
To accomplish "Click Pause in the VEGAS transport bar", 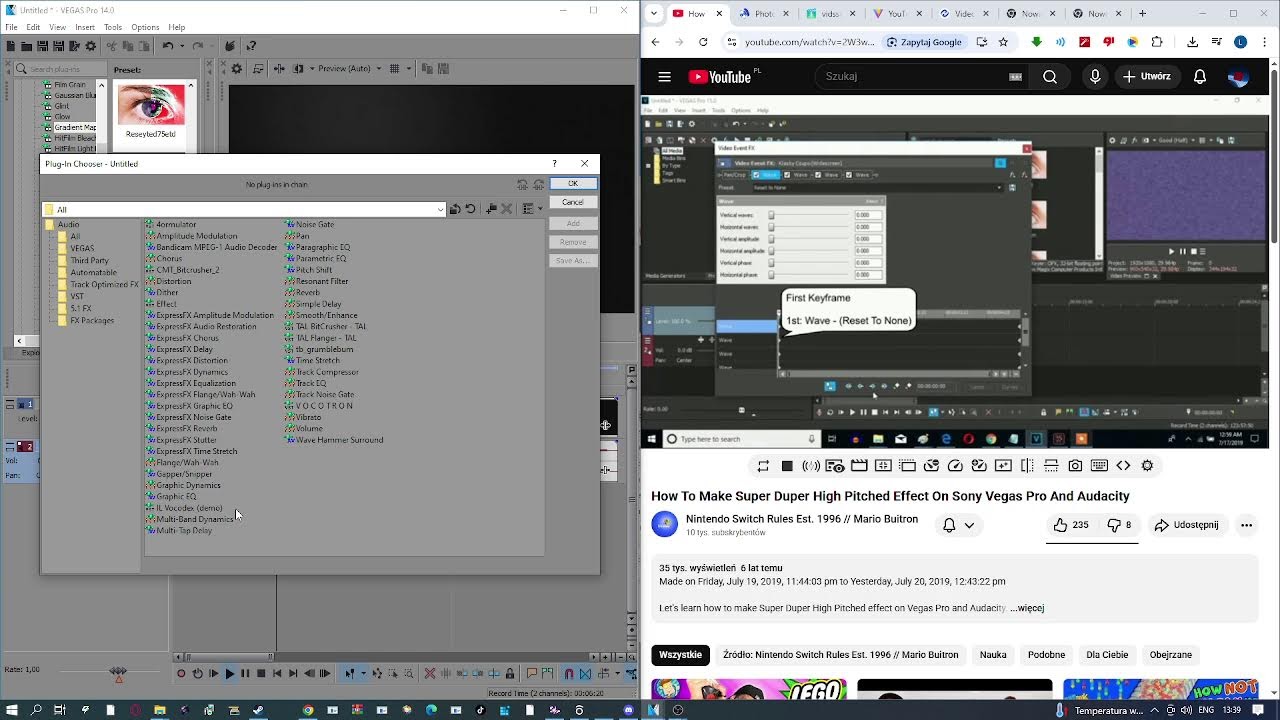I will 245,674.
